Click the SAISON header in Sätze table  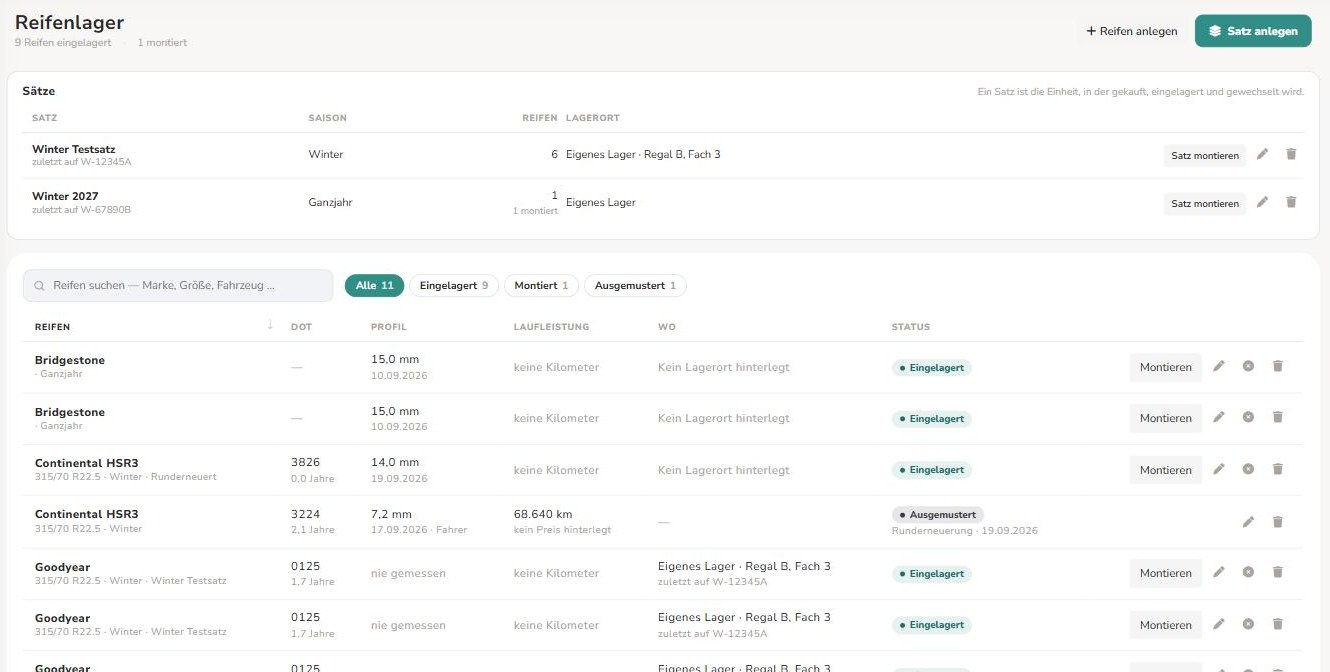point(327,118)
